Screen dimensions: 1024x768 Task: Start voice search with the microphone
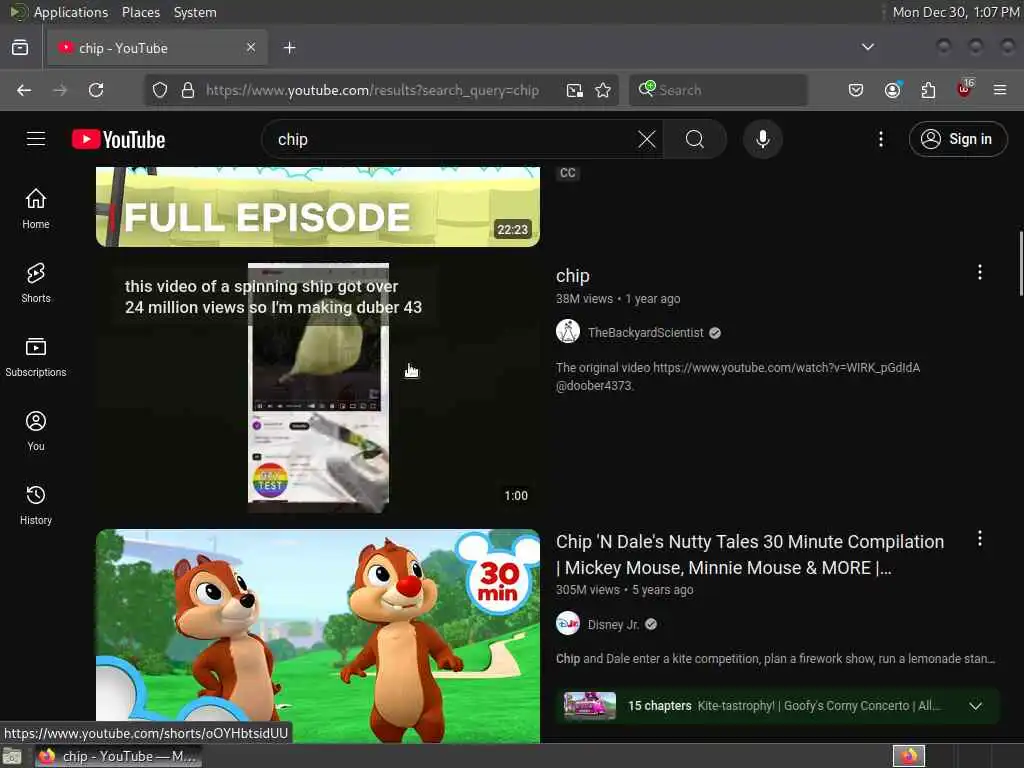point(763,139)
